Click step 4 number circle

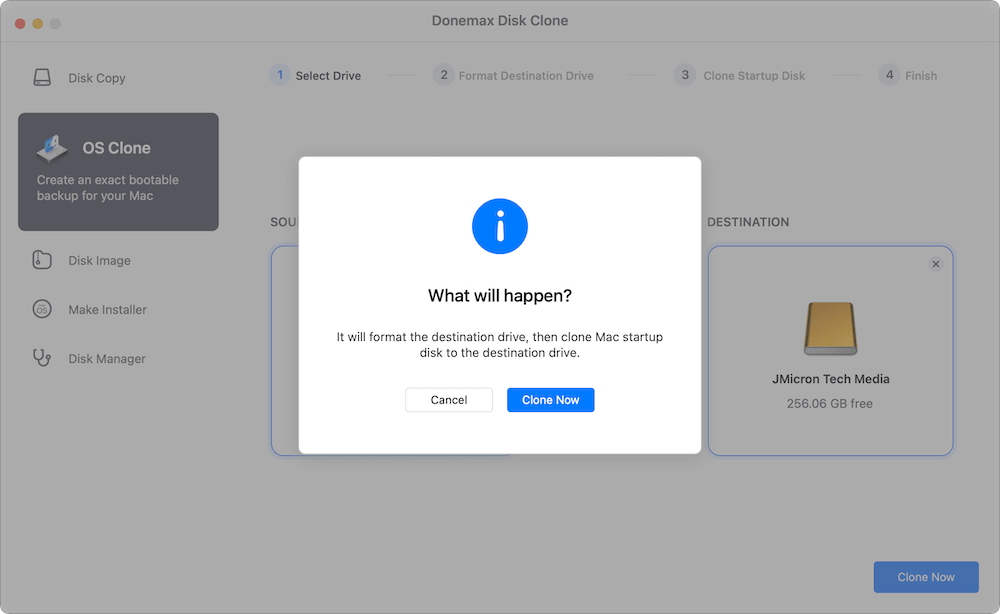pyautogui.click(x=889, y=75)
